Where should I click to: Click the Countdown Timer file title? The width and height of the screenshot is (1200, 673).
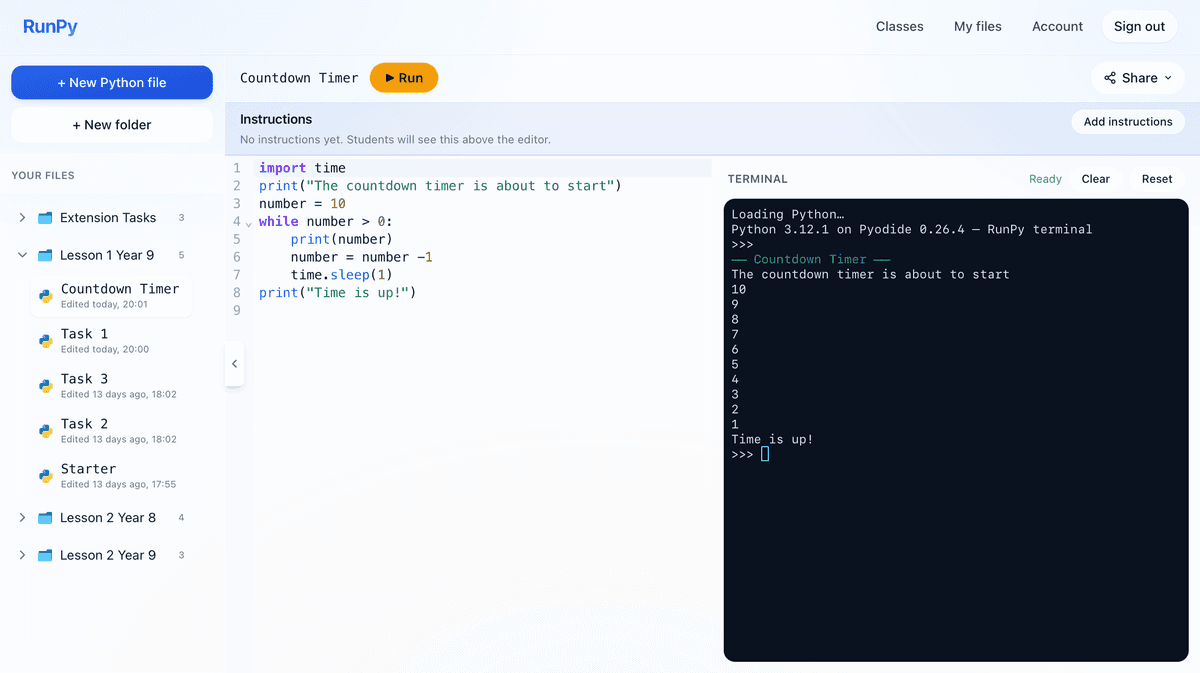coord(299,78)
